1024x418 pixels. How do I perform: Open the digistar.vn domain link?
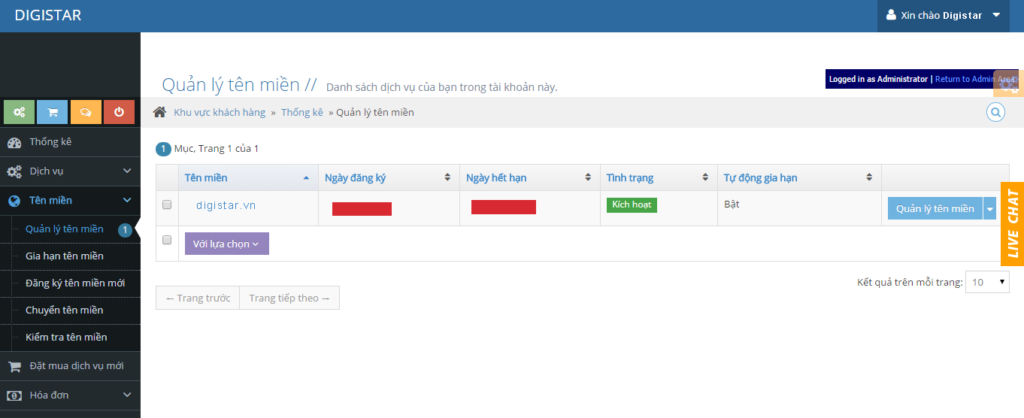pos(226,205)
